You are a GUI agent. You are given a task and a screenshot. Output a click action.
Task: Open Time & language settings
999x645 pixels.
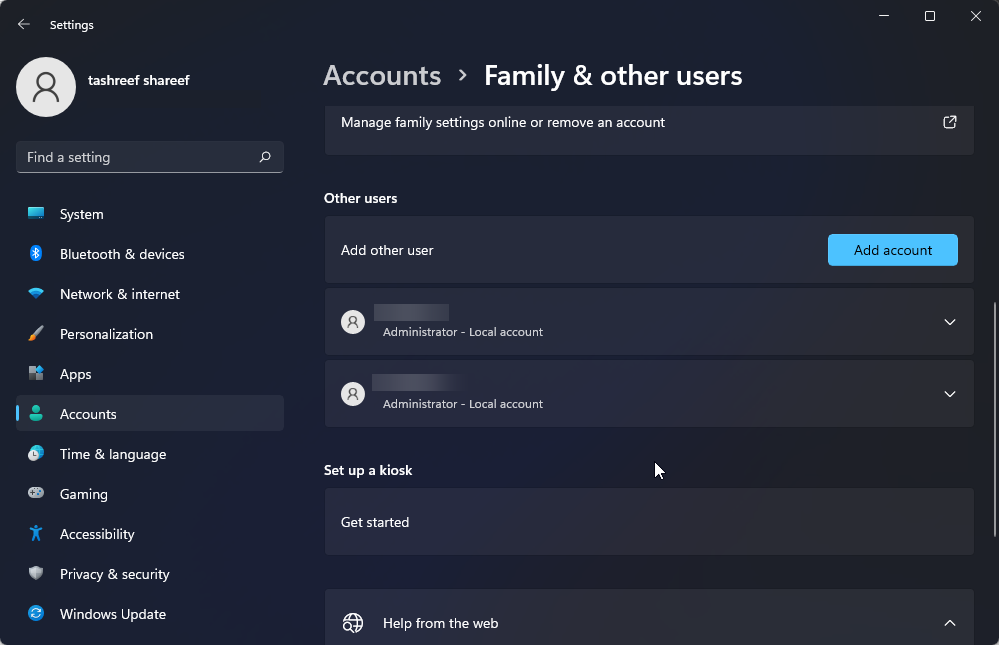[36, 454]
